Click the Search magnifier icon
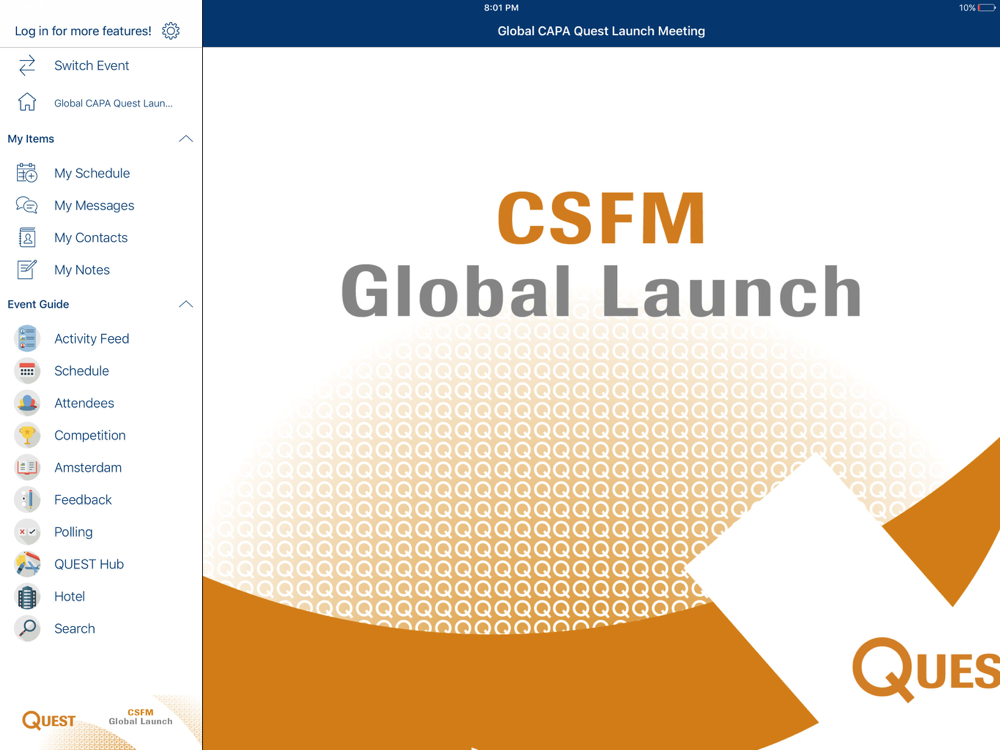 click(x=27, y=628)
